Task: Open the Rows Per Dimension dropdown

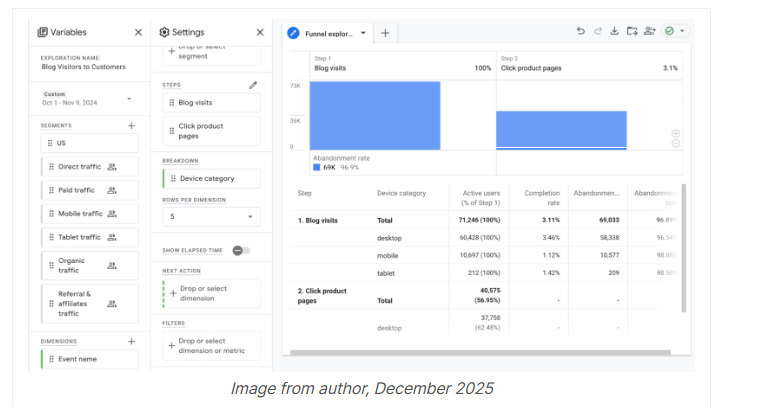Action: click(211, 216)
